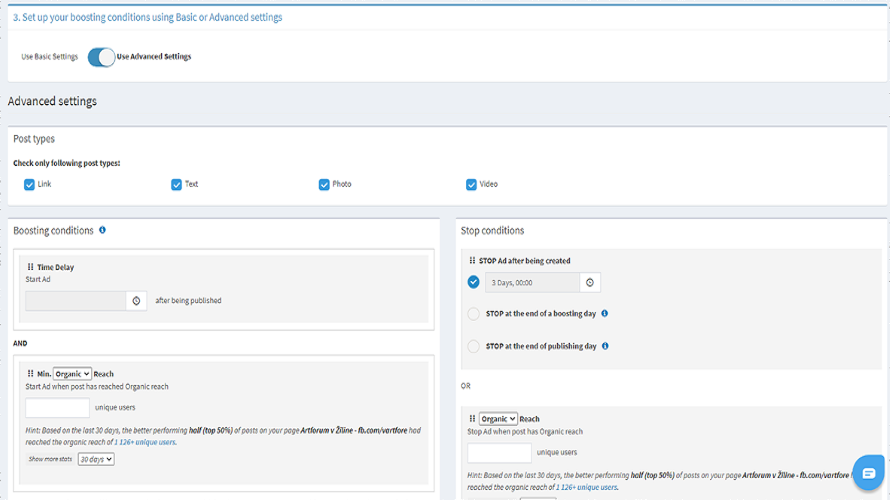
Task: Select STOP at end of boosting day
Action: 474,314
